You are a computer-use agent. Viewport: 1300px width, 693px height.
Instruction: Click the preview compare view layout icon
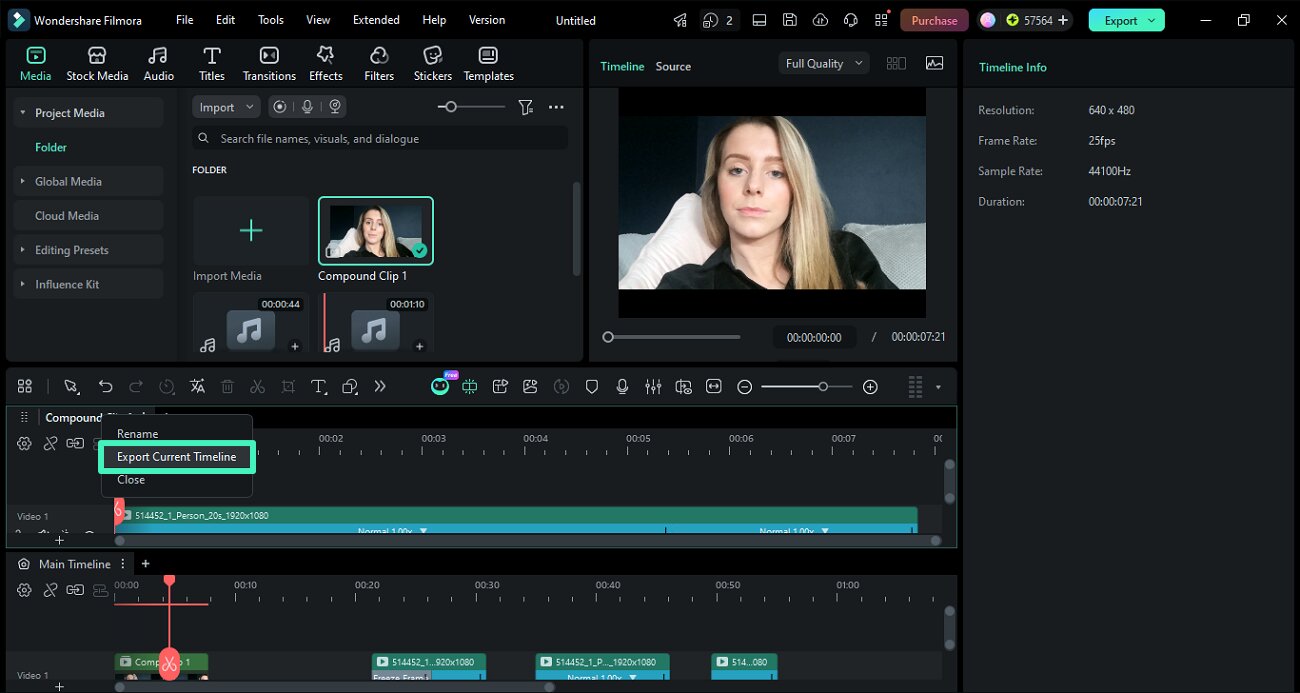896,63
